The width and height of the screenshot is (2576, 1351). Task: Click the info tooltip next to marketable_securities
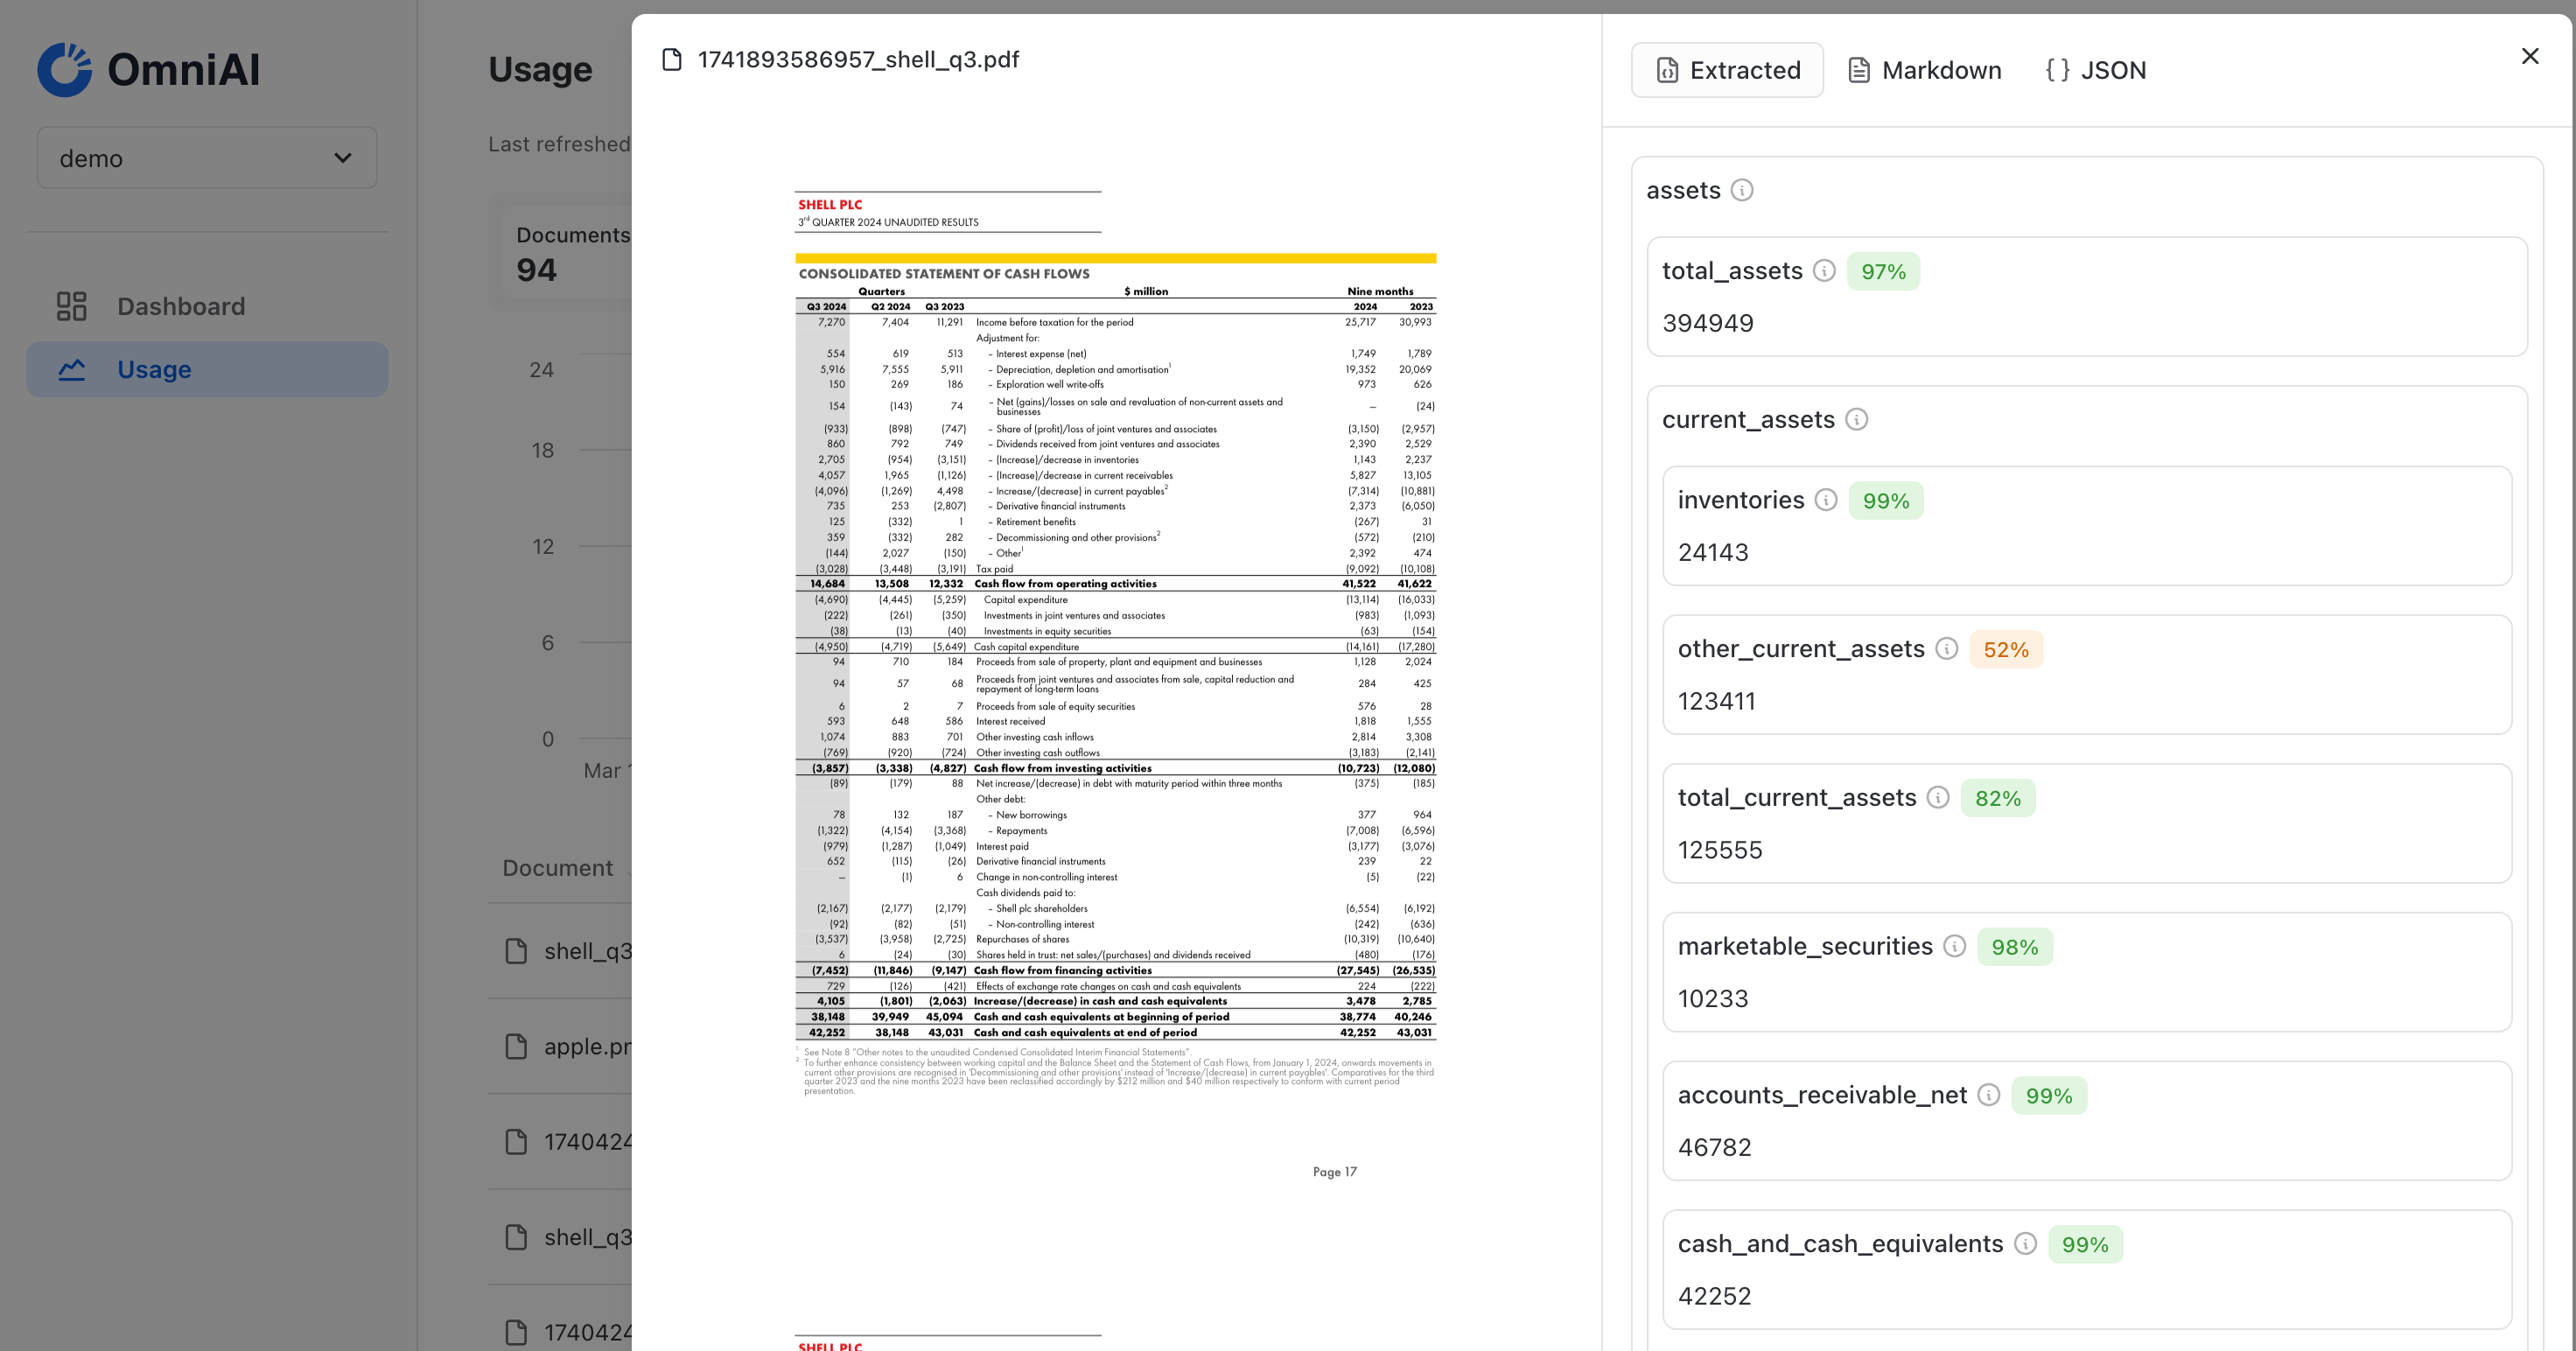point(1955,946)
